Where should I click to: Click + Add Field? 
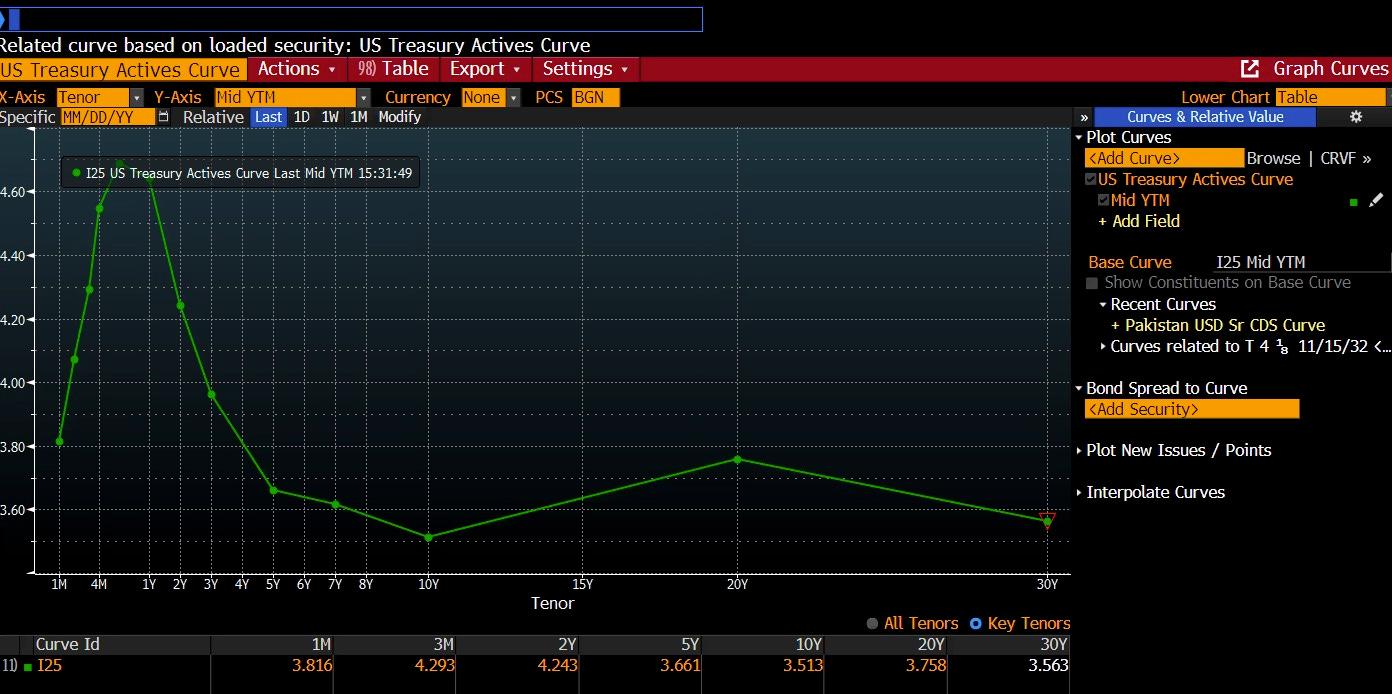[1139, 221]
